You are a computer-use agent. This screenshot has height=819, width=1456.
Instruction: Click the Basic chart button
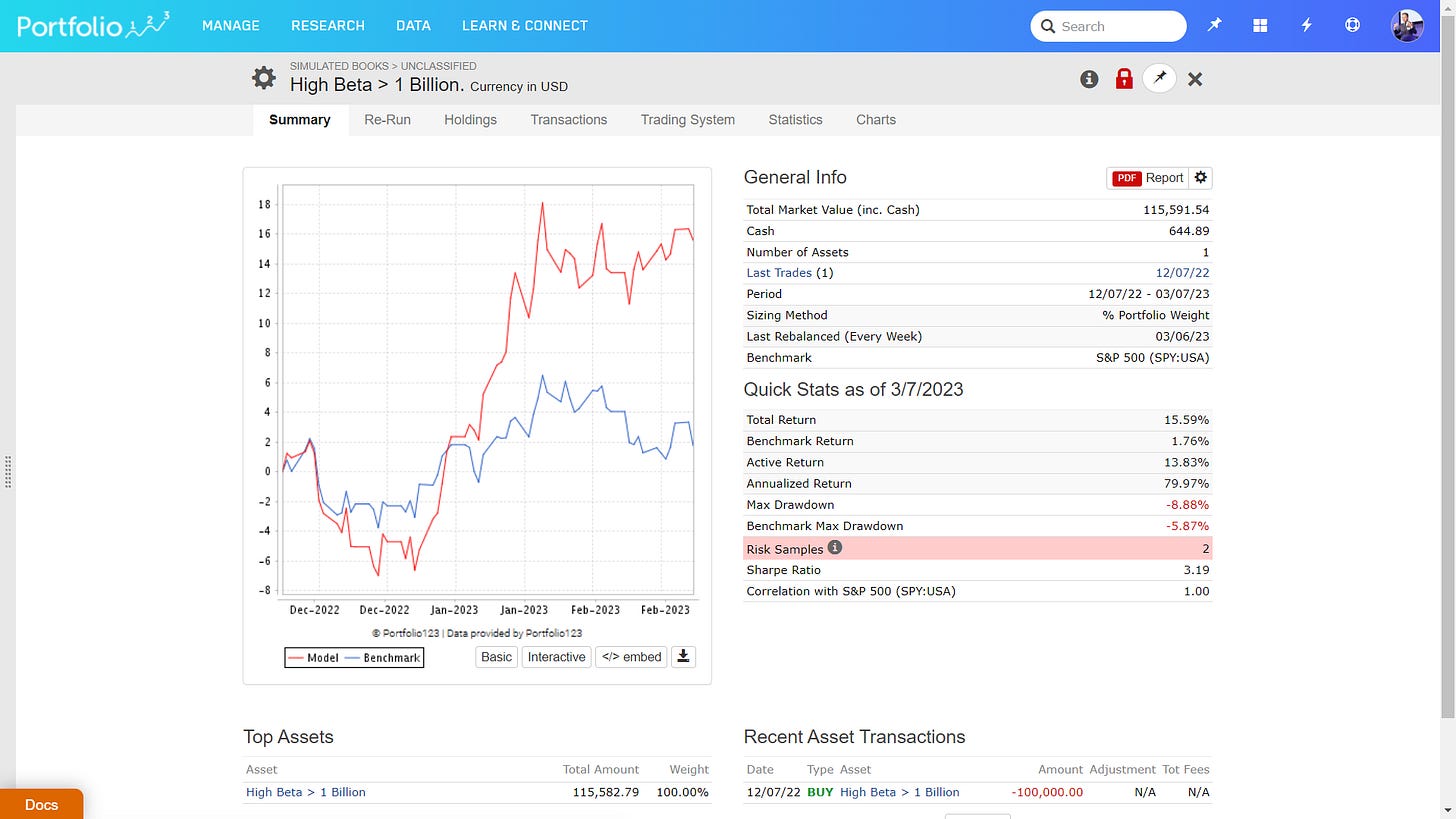point(496,657)
